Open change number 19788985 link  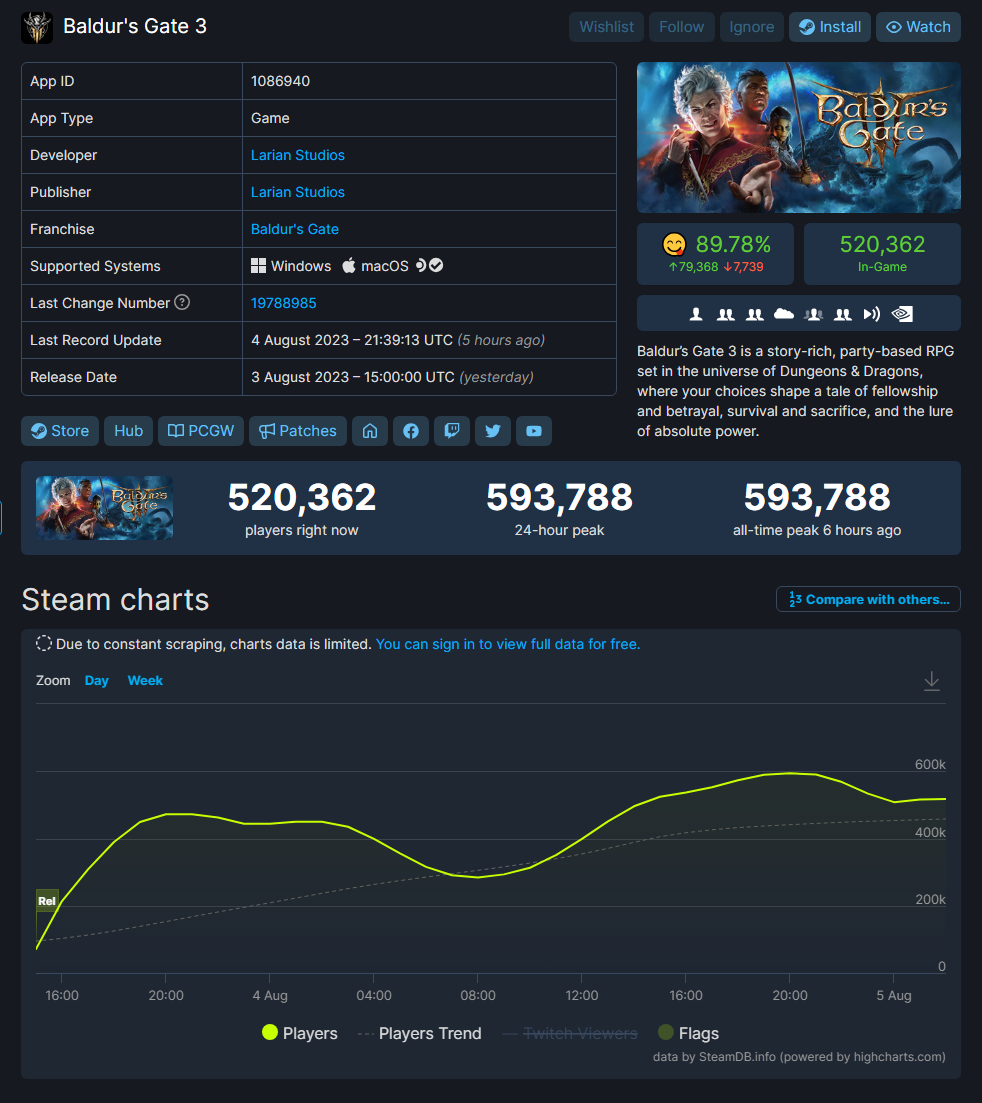pos(283,303)
